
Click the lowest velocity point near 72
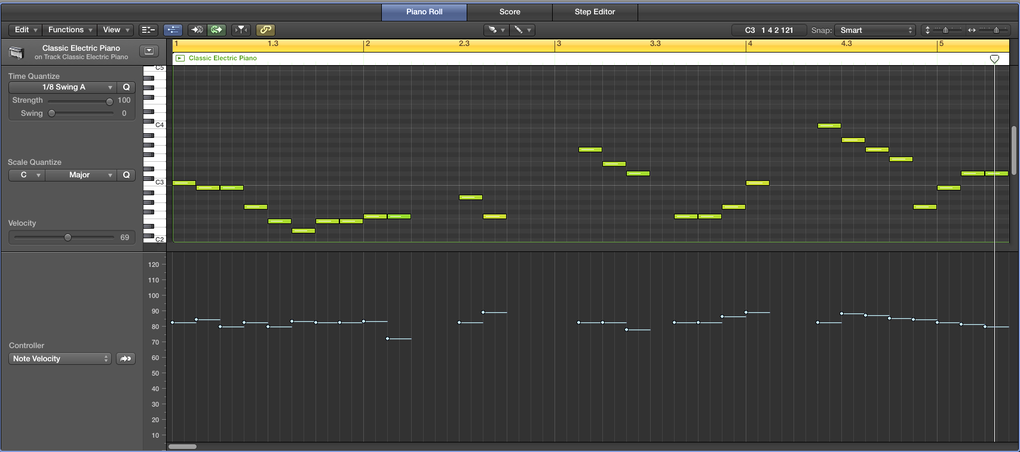(x=388, y=338)
